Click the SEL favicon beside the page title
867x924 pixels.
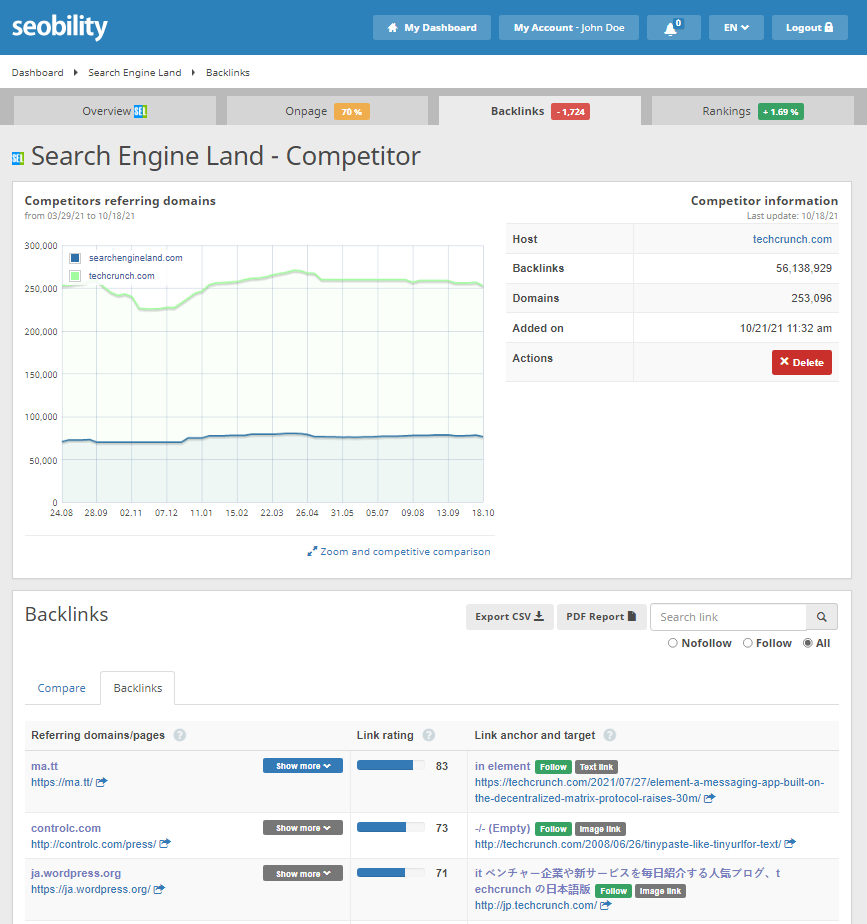tap(18, 158)
